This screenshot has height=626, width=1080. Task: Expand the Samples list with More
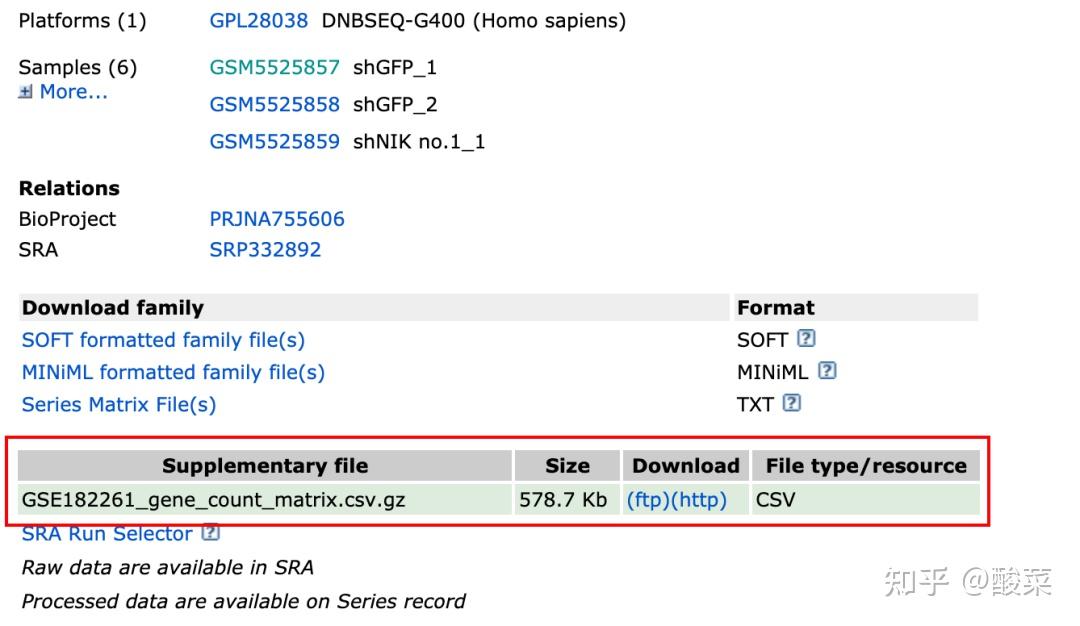click(x=72, y=92)
